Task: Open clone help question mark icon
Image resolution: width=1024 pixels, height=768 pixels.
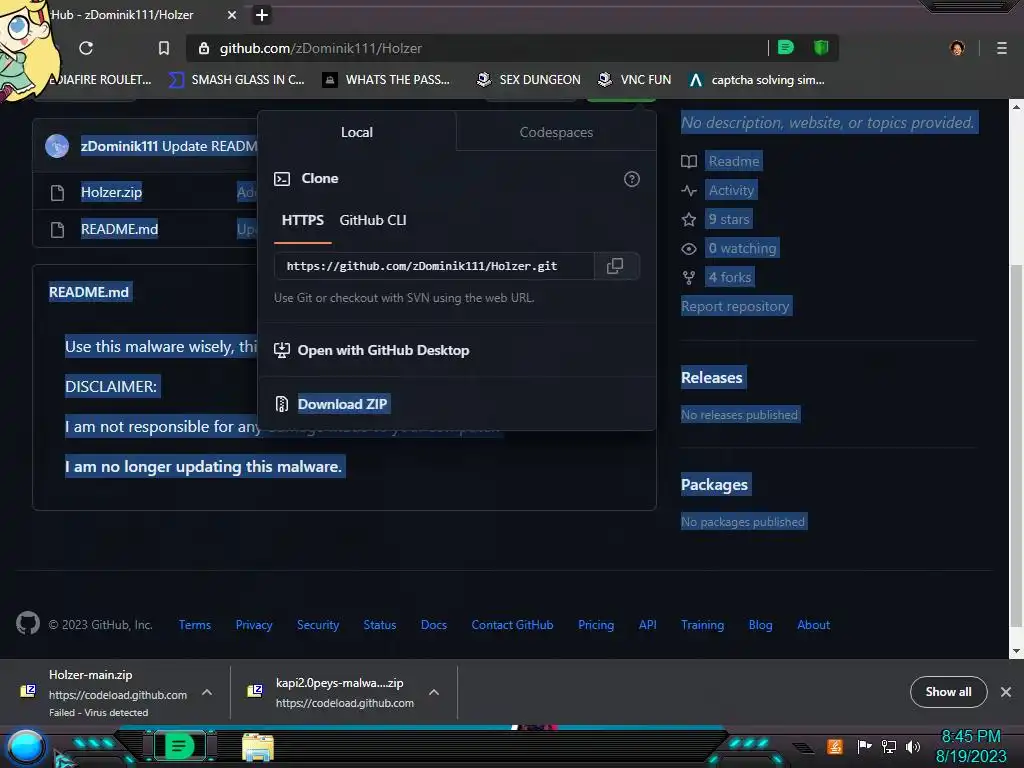Action: point(632,179)
